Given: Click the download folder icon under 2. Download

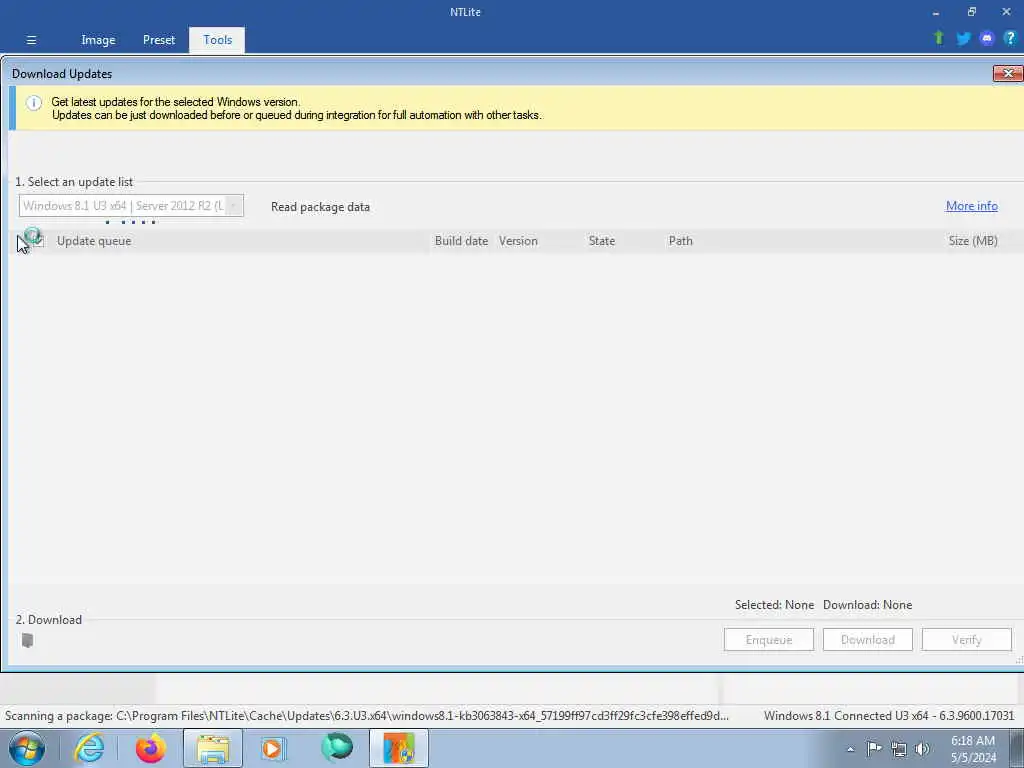Looking at the screenshot, I should (x=27, y=640).
